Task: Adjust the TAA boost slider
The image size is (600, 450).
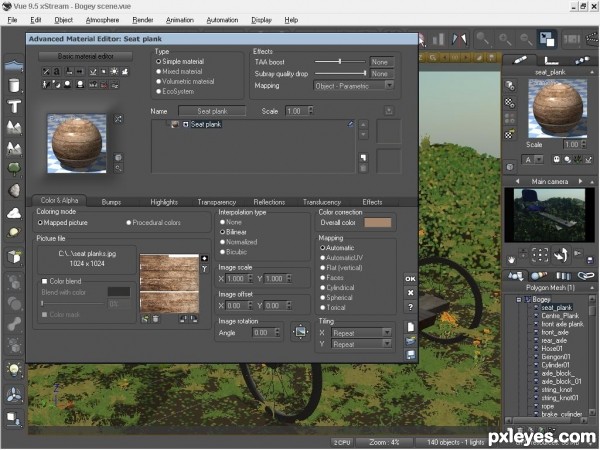Action: click(340, 61)
